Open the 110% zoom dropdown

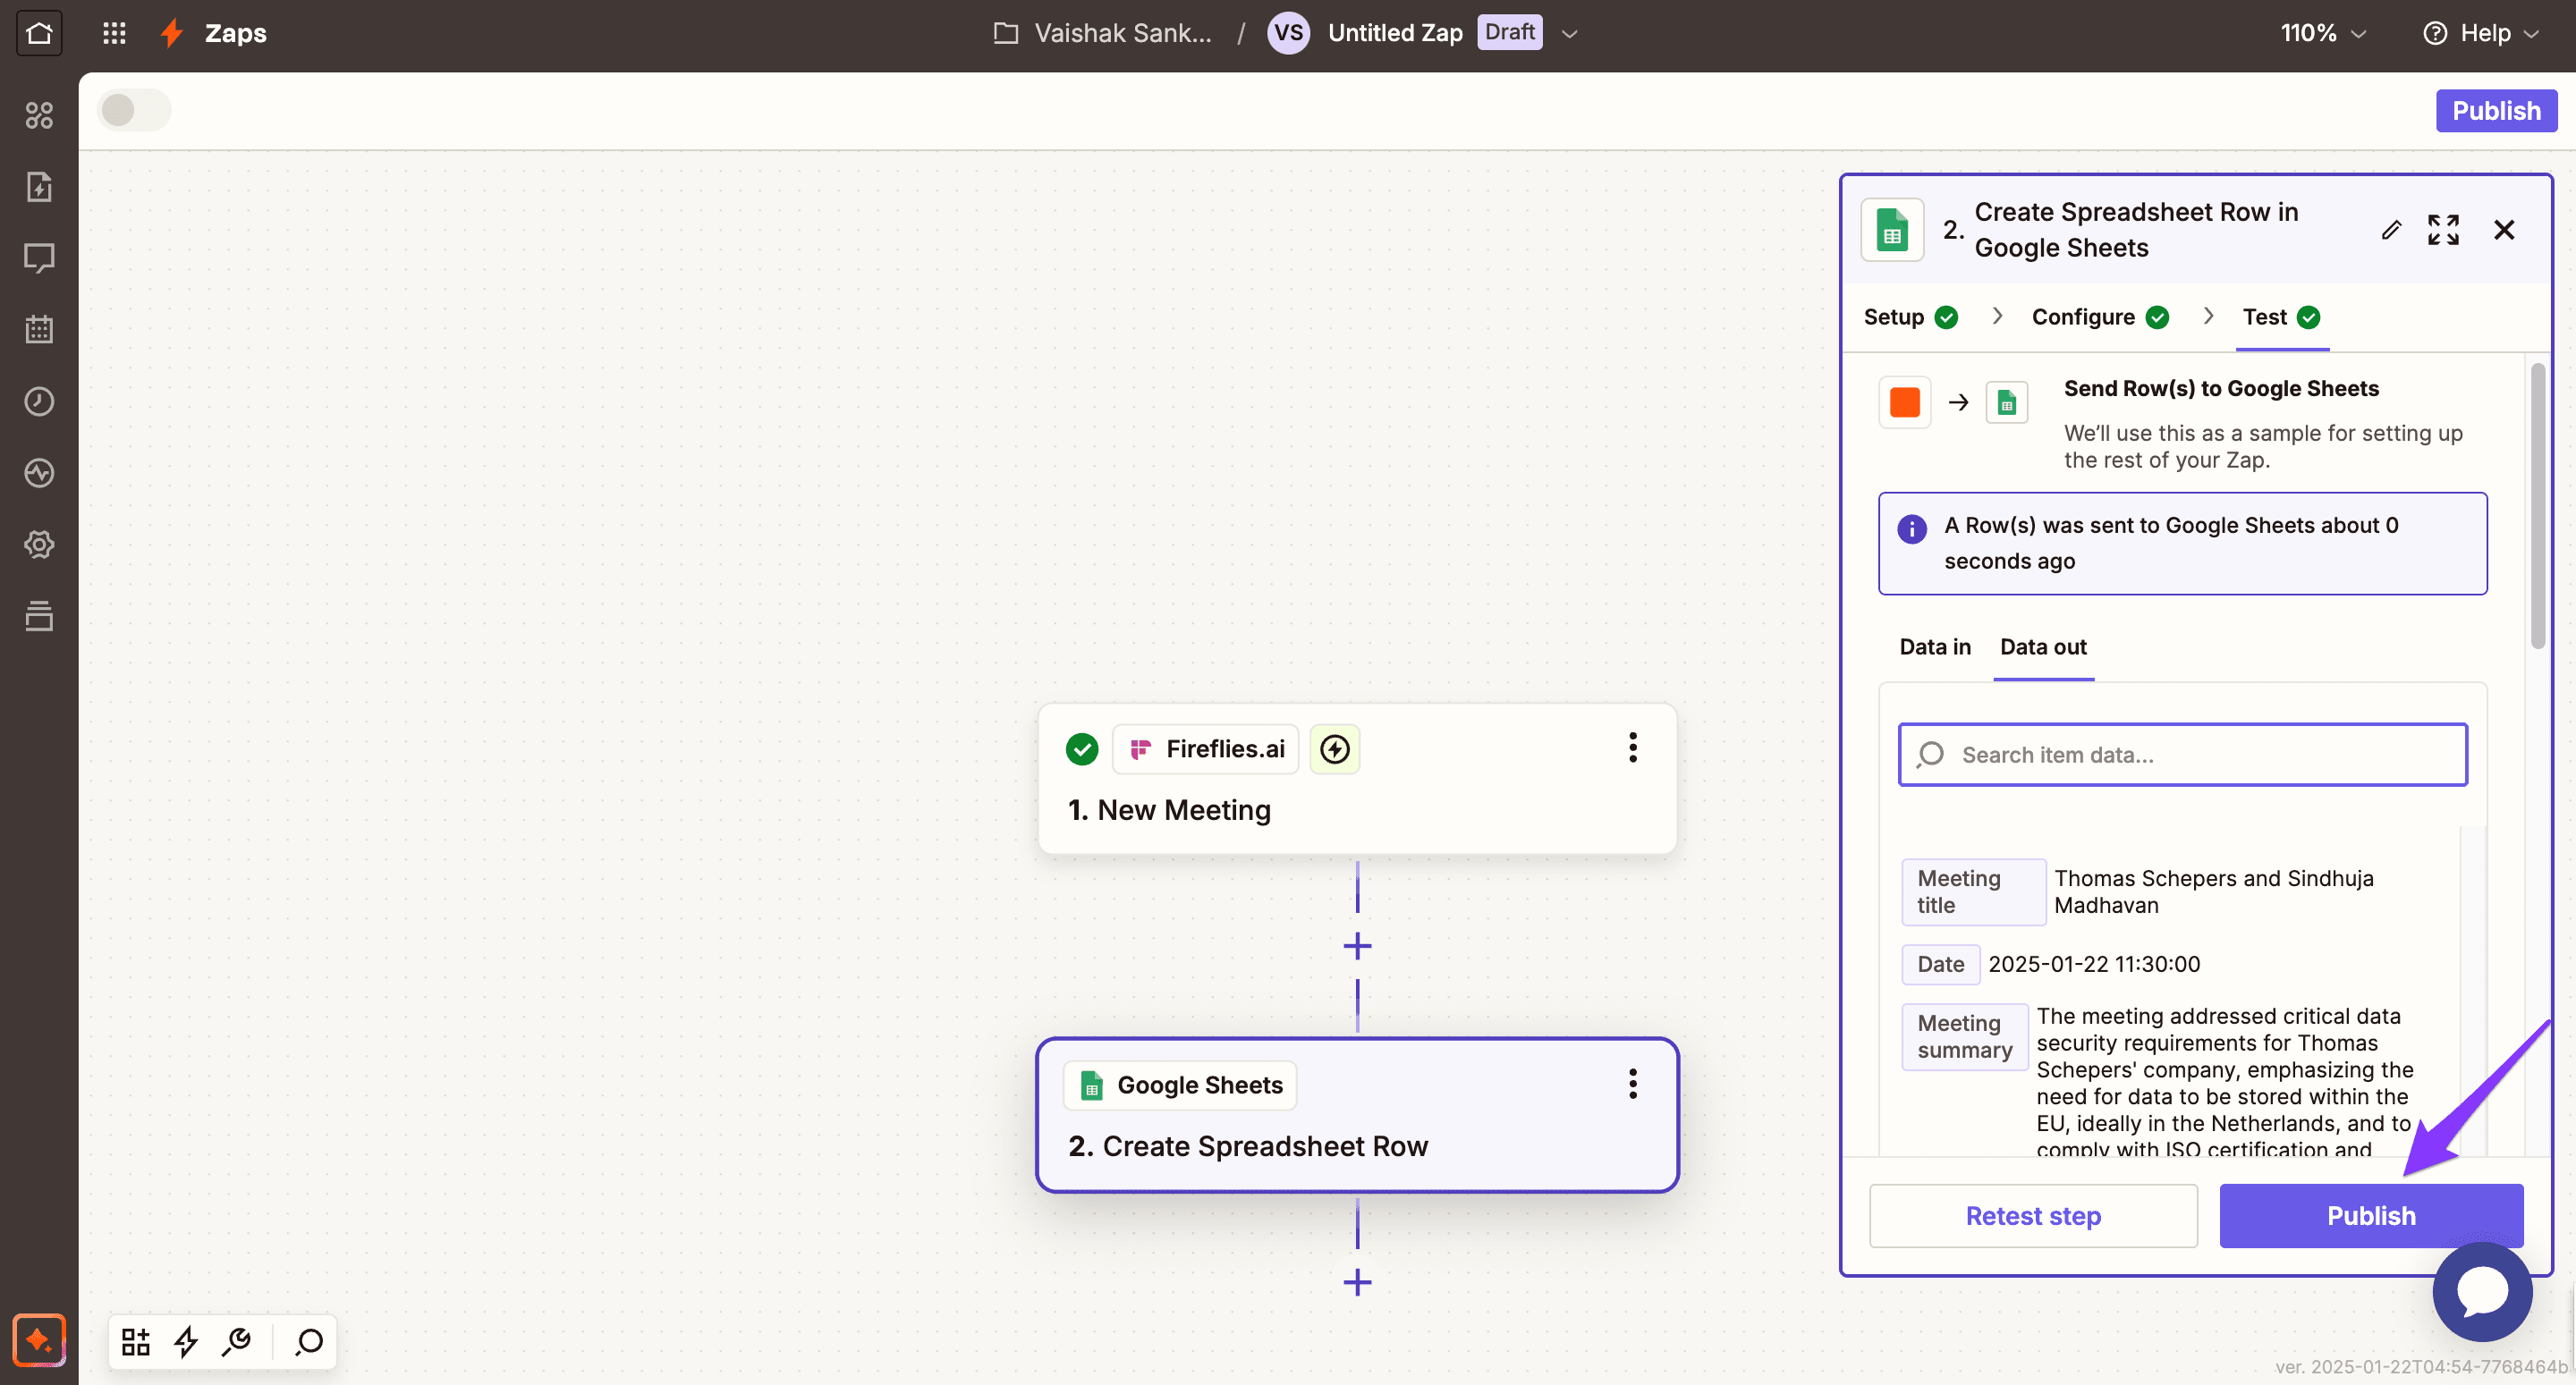pyautogui.click(x=2322, y=33)
